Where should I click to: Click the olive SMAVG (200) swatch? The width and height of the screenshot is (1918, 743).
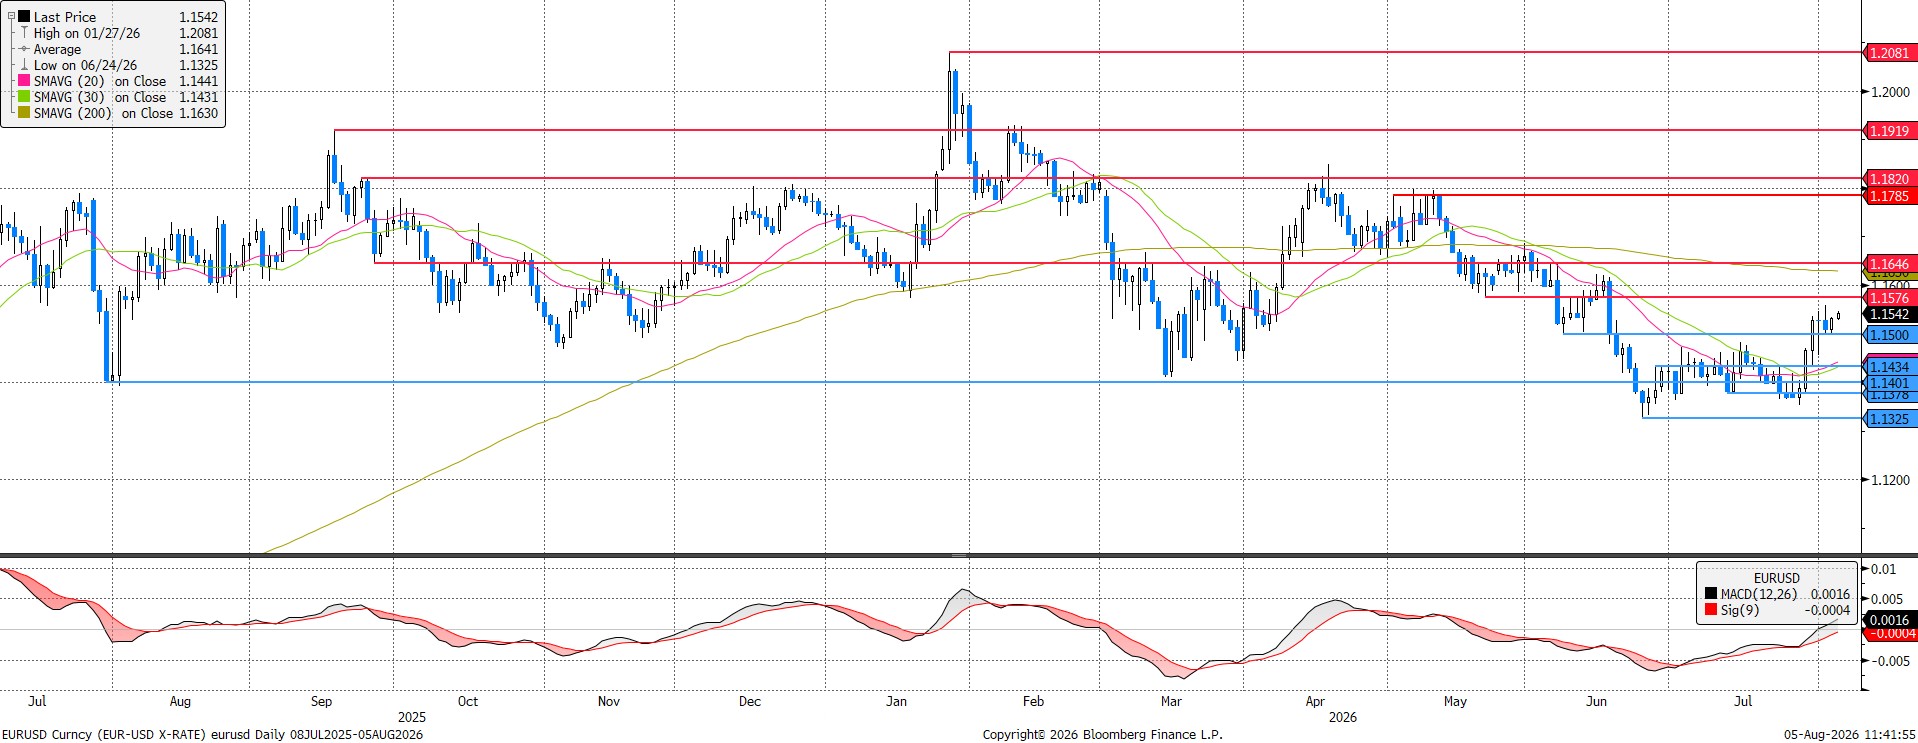point(24,113)
